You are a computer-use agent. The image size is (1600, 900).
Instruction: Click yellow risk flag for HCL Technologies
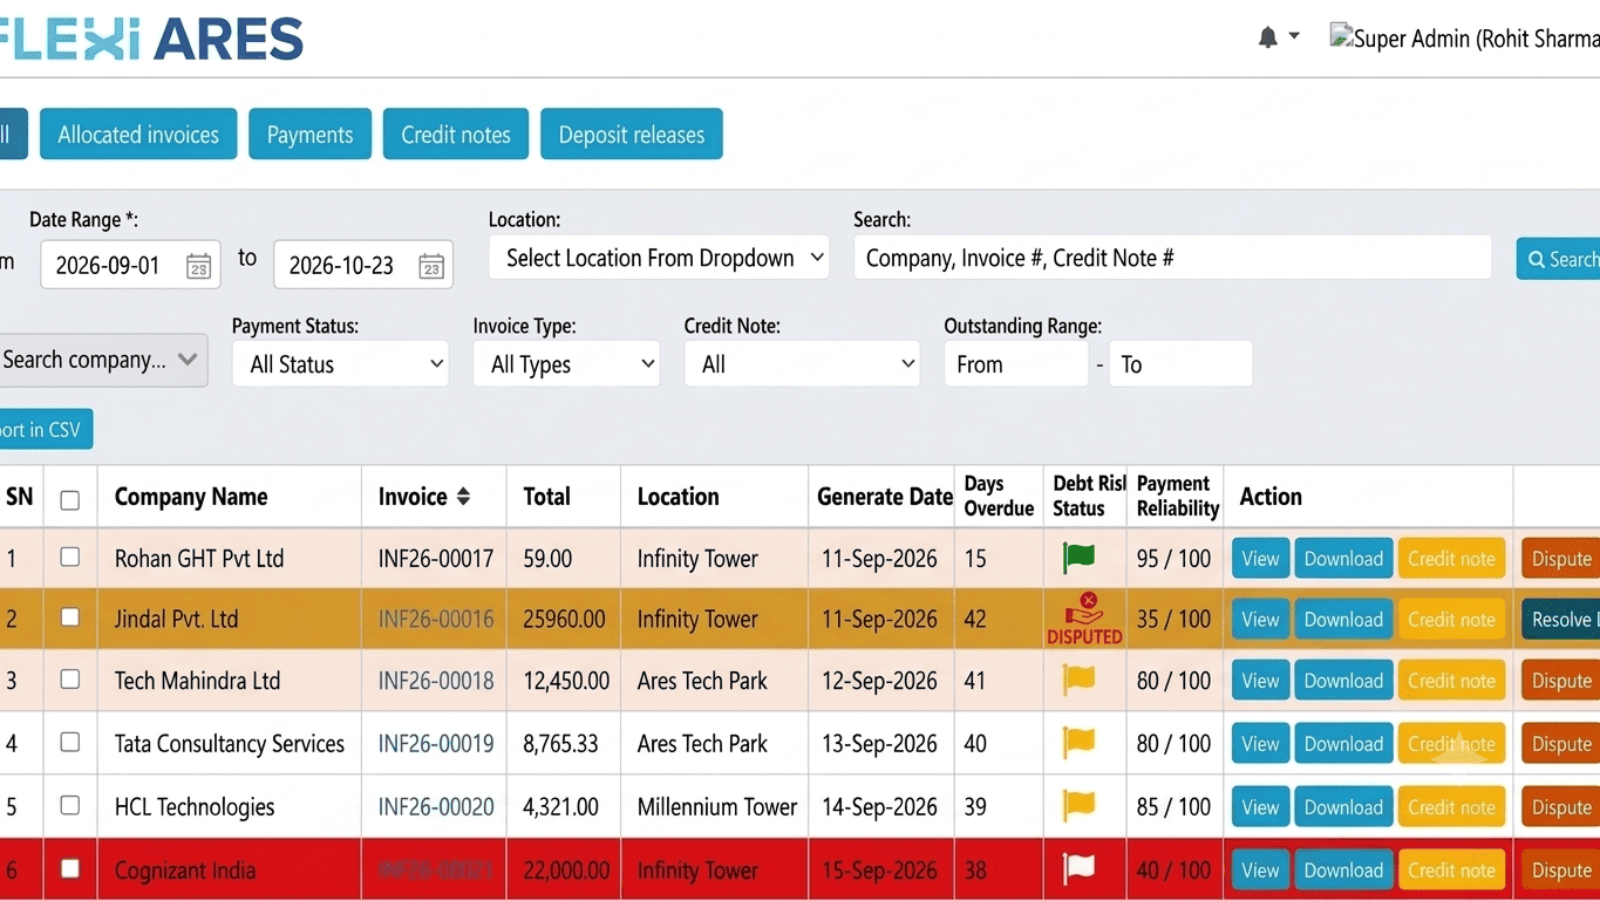(x=1079, y=806)
